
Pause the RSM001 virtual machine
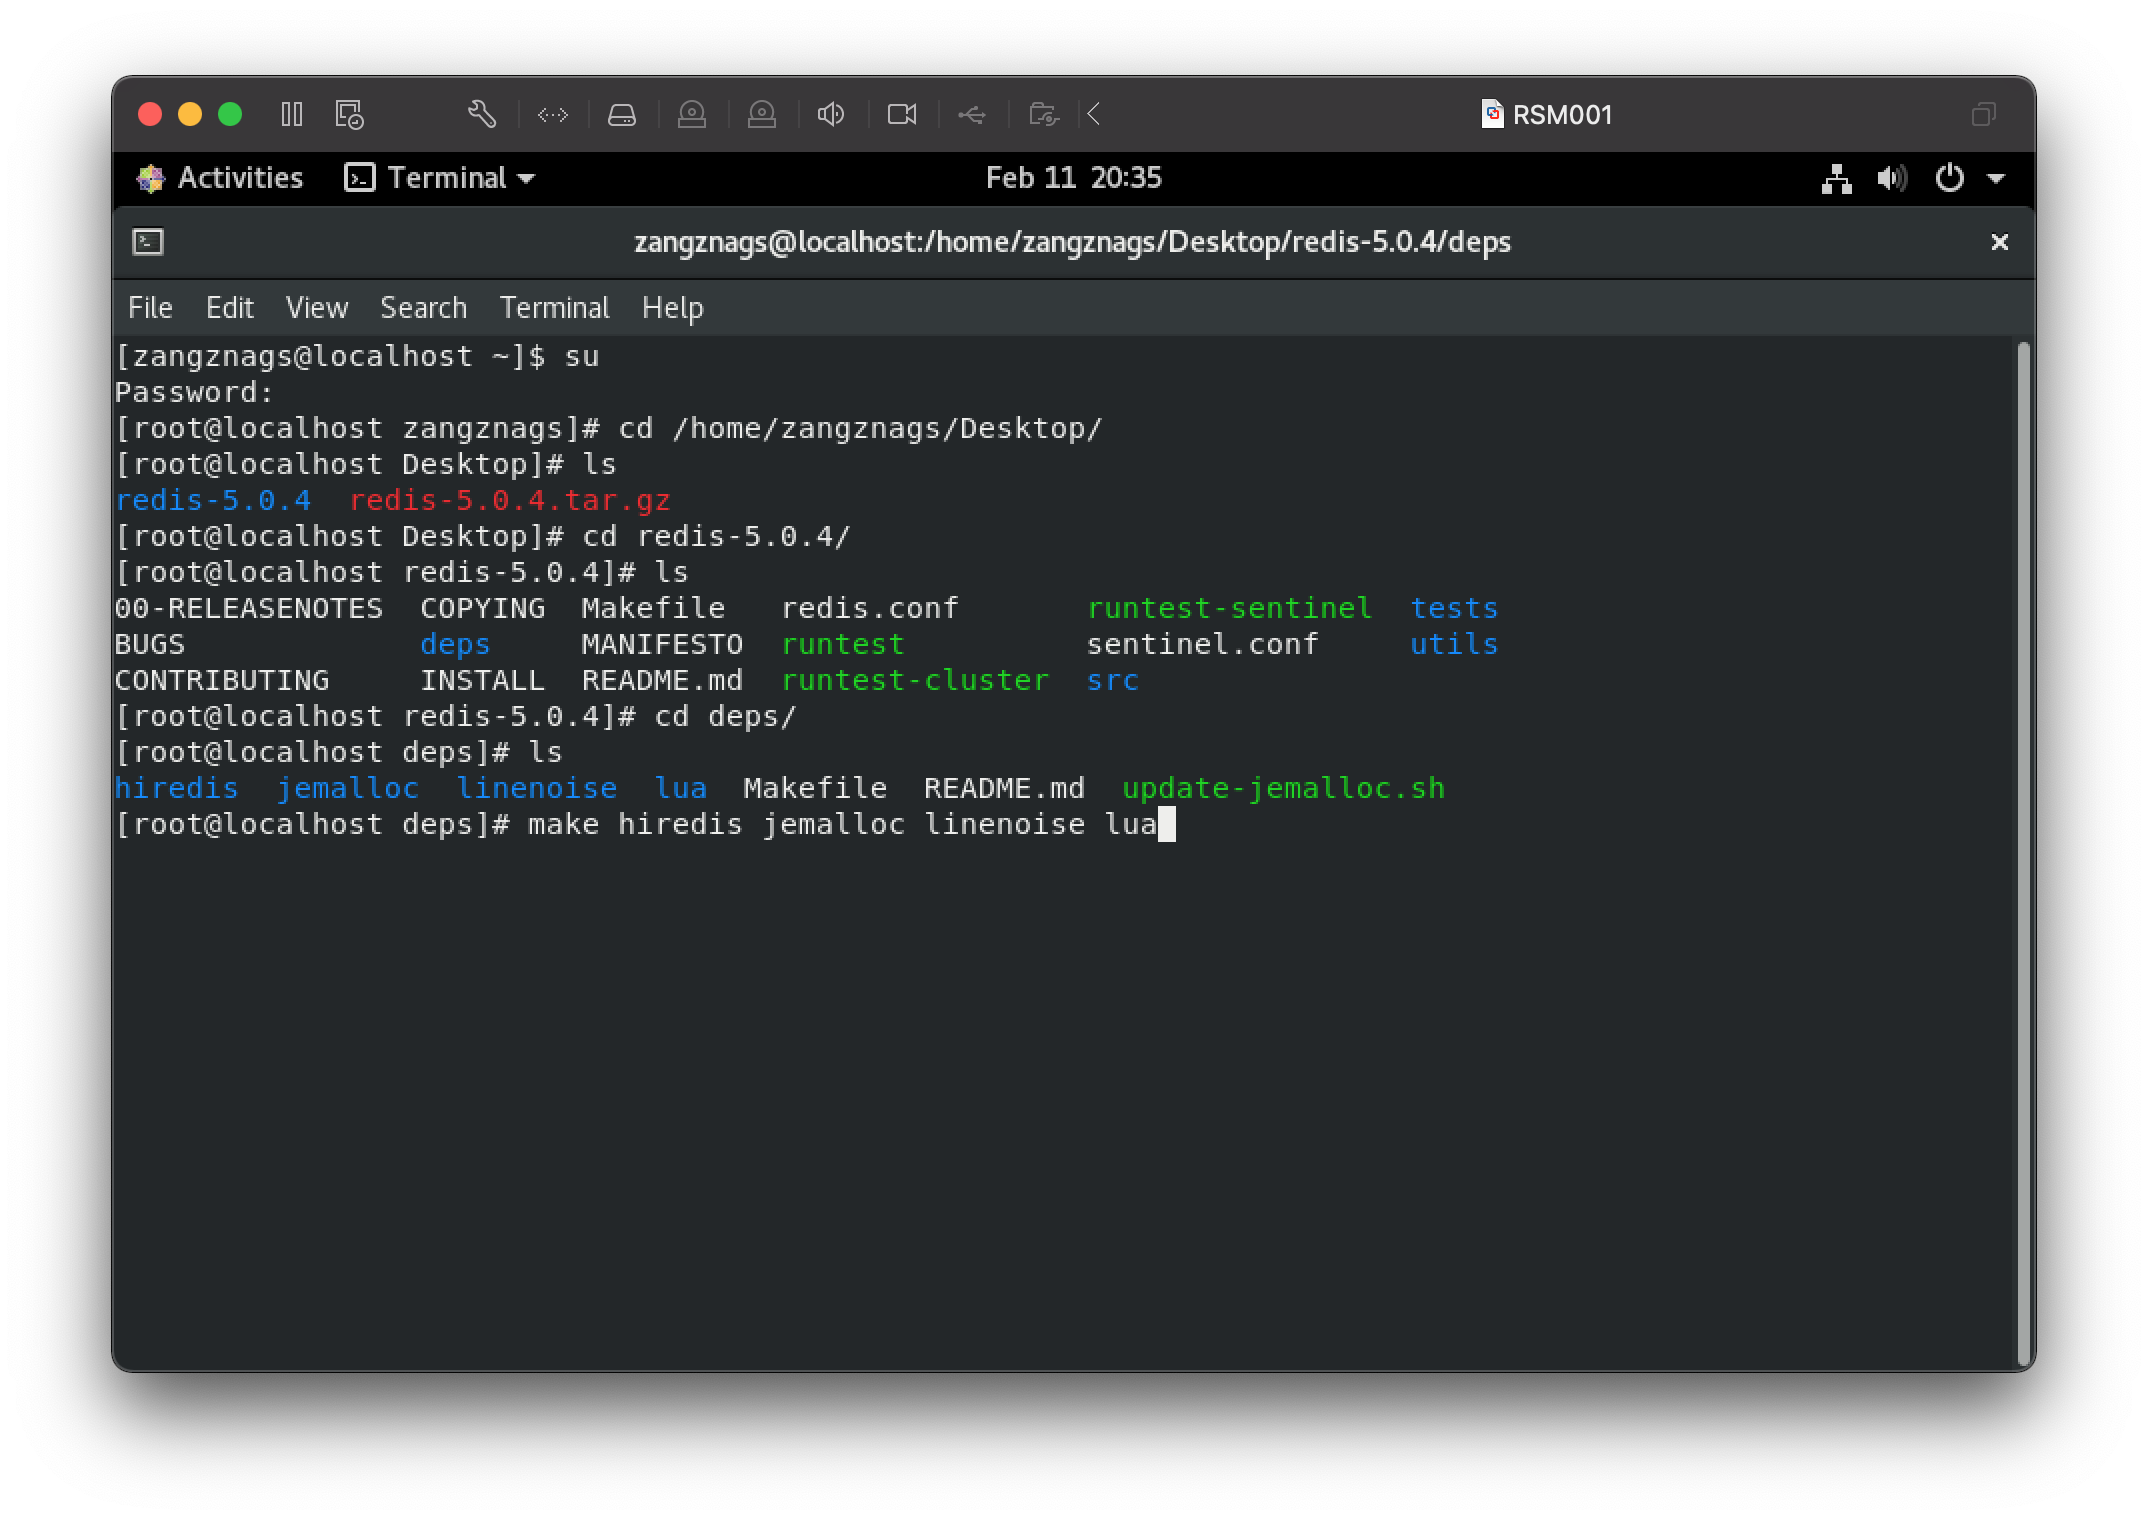pos(291,115)
